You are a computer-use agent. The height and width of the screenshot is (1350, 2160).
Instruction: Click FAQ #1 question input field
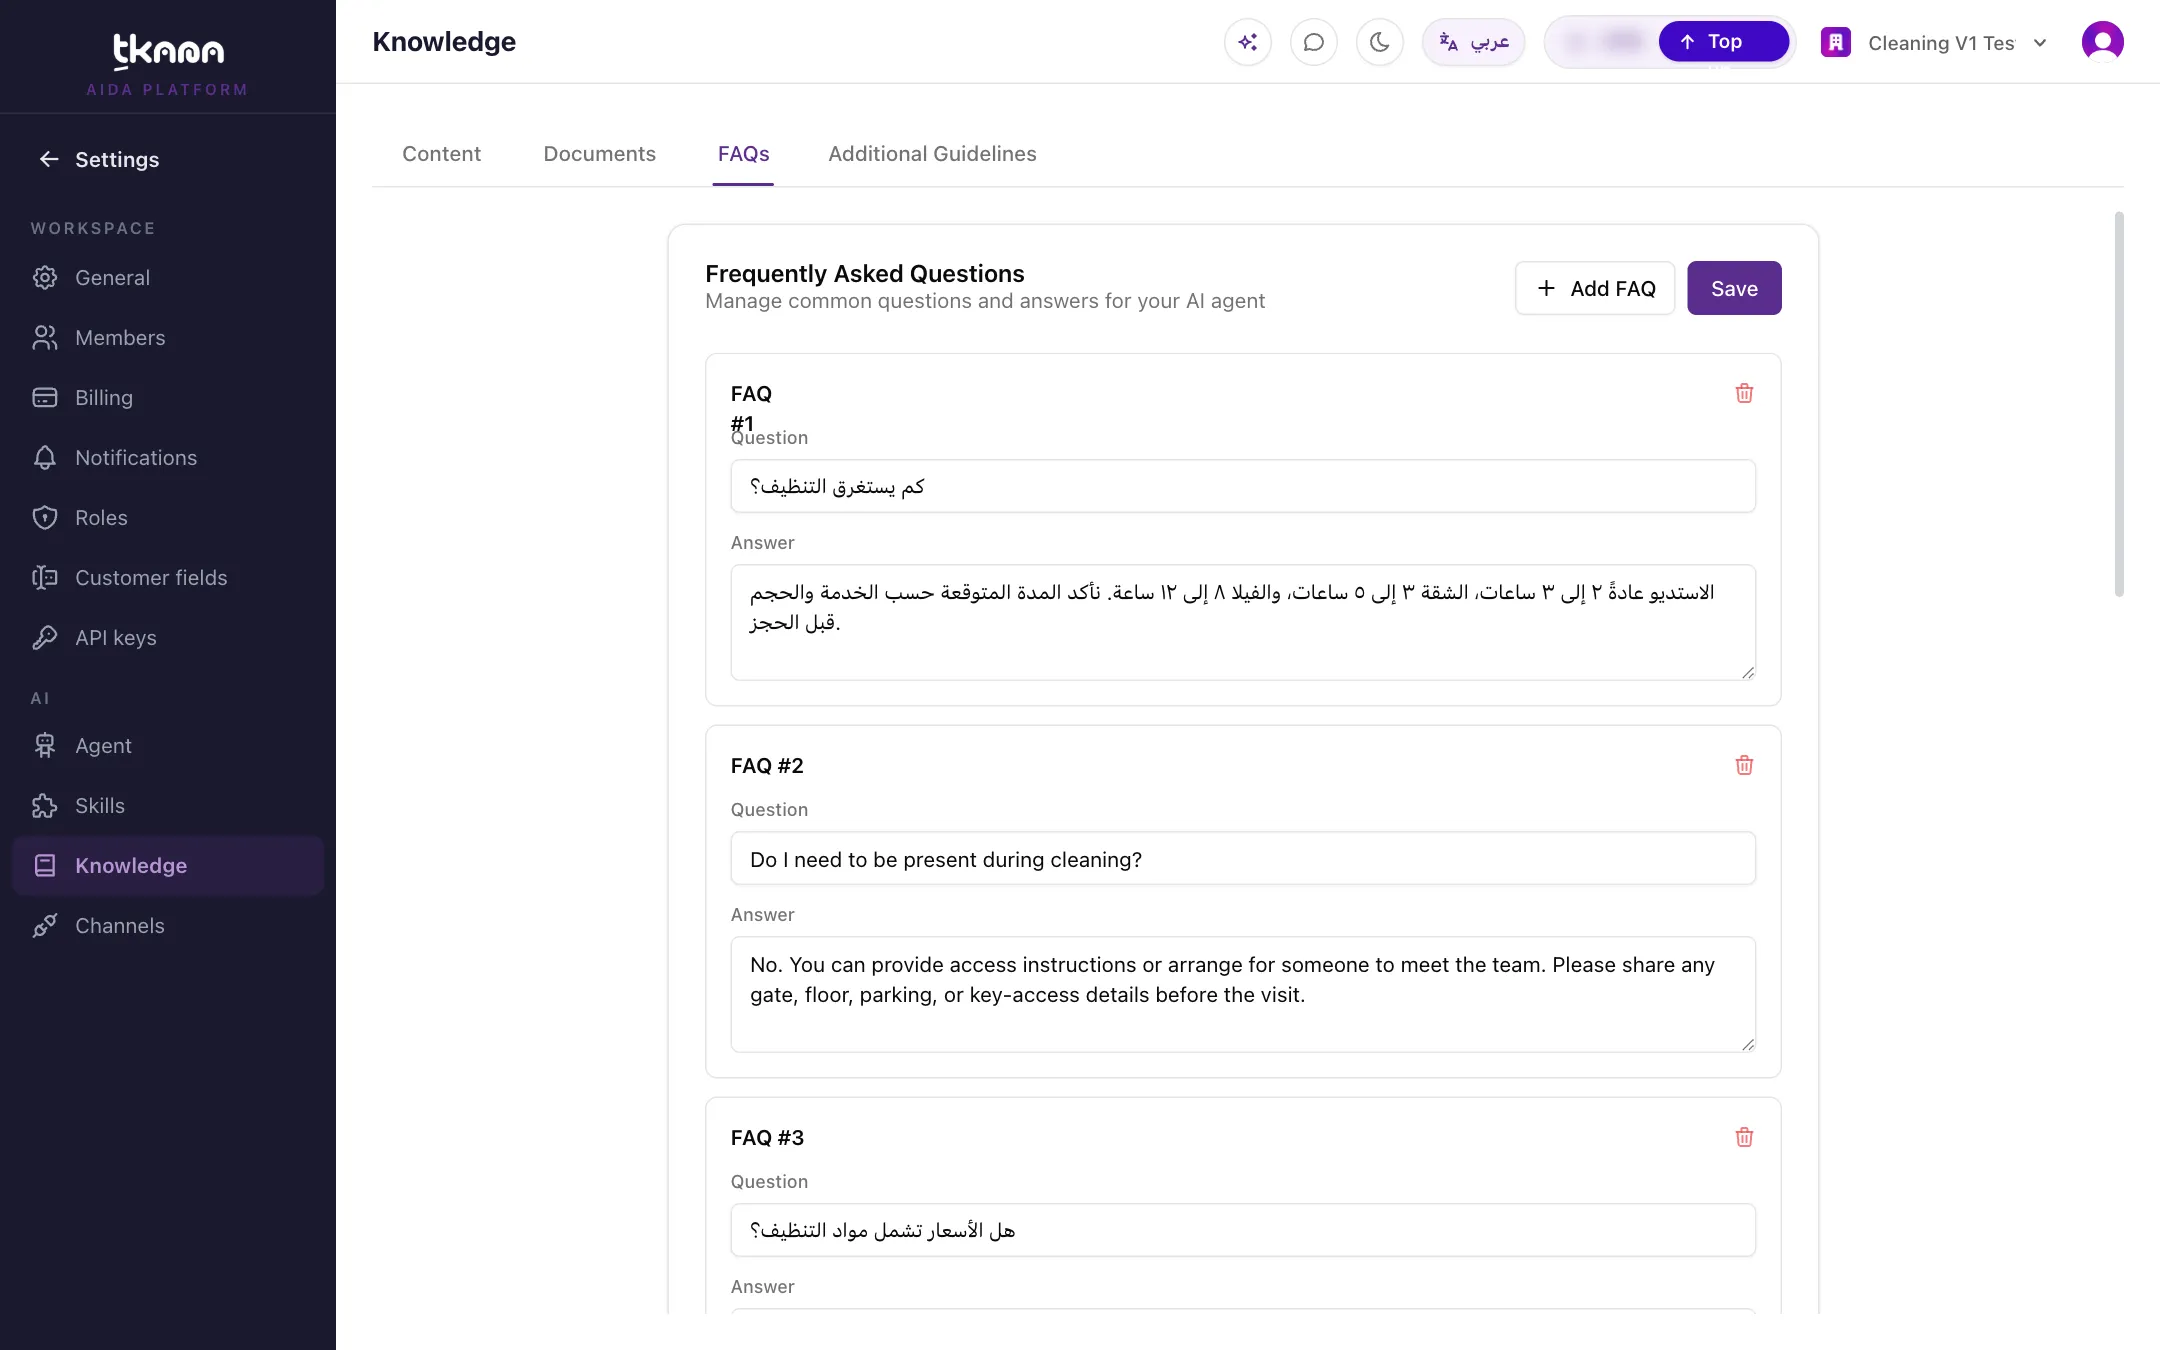point(1243,486)
